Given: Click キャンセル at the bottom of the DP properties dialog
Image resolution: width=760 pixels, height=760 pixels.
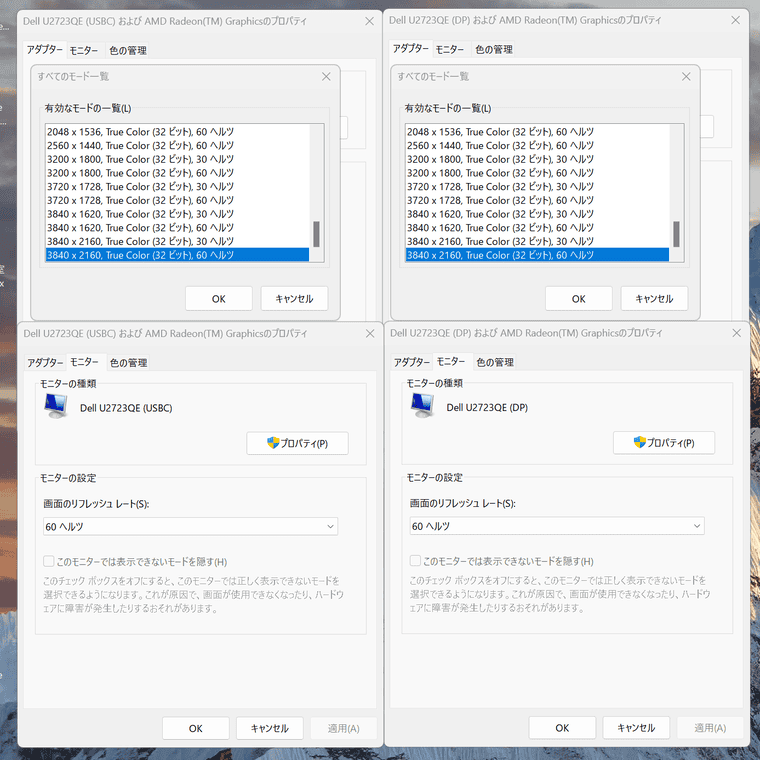Looking at the screenshot, I should 636,728.
